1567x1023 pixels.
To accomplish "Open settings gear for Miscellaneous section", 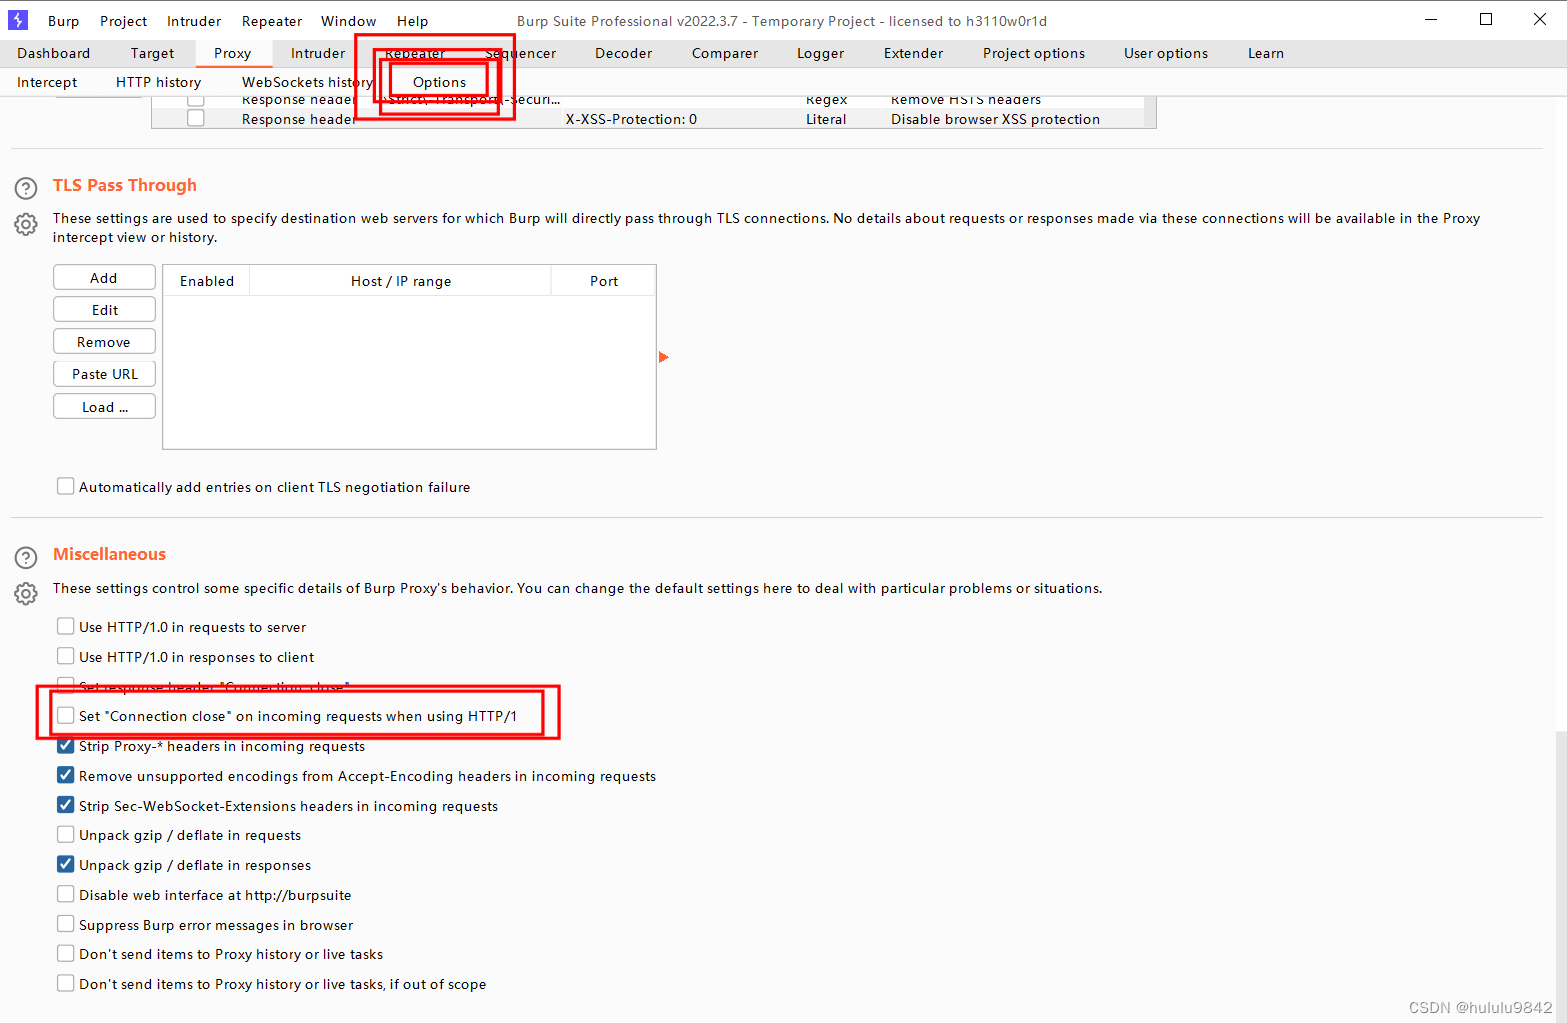I will point(26,594).
